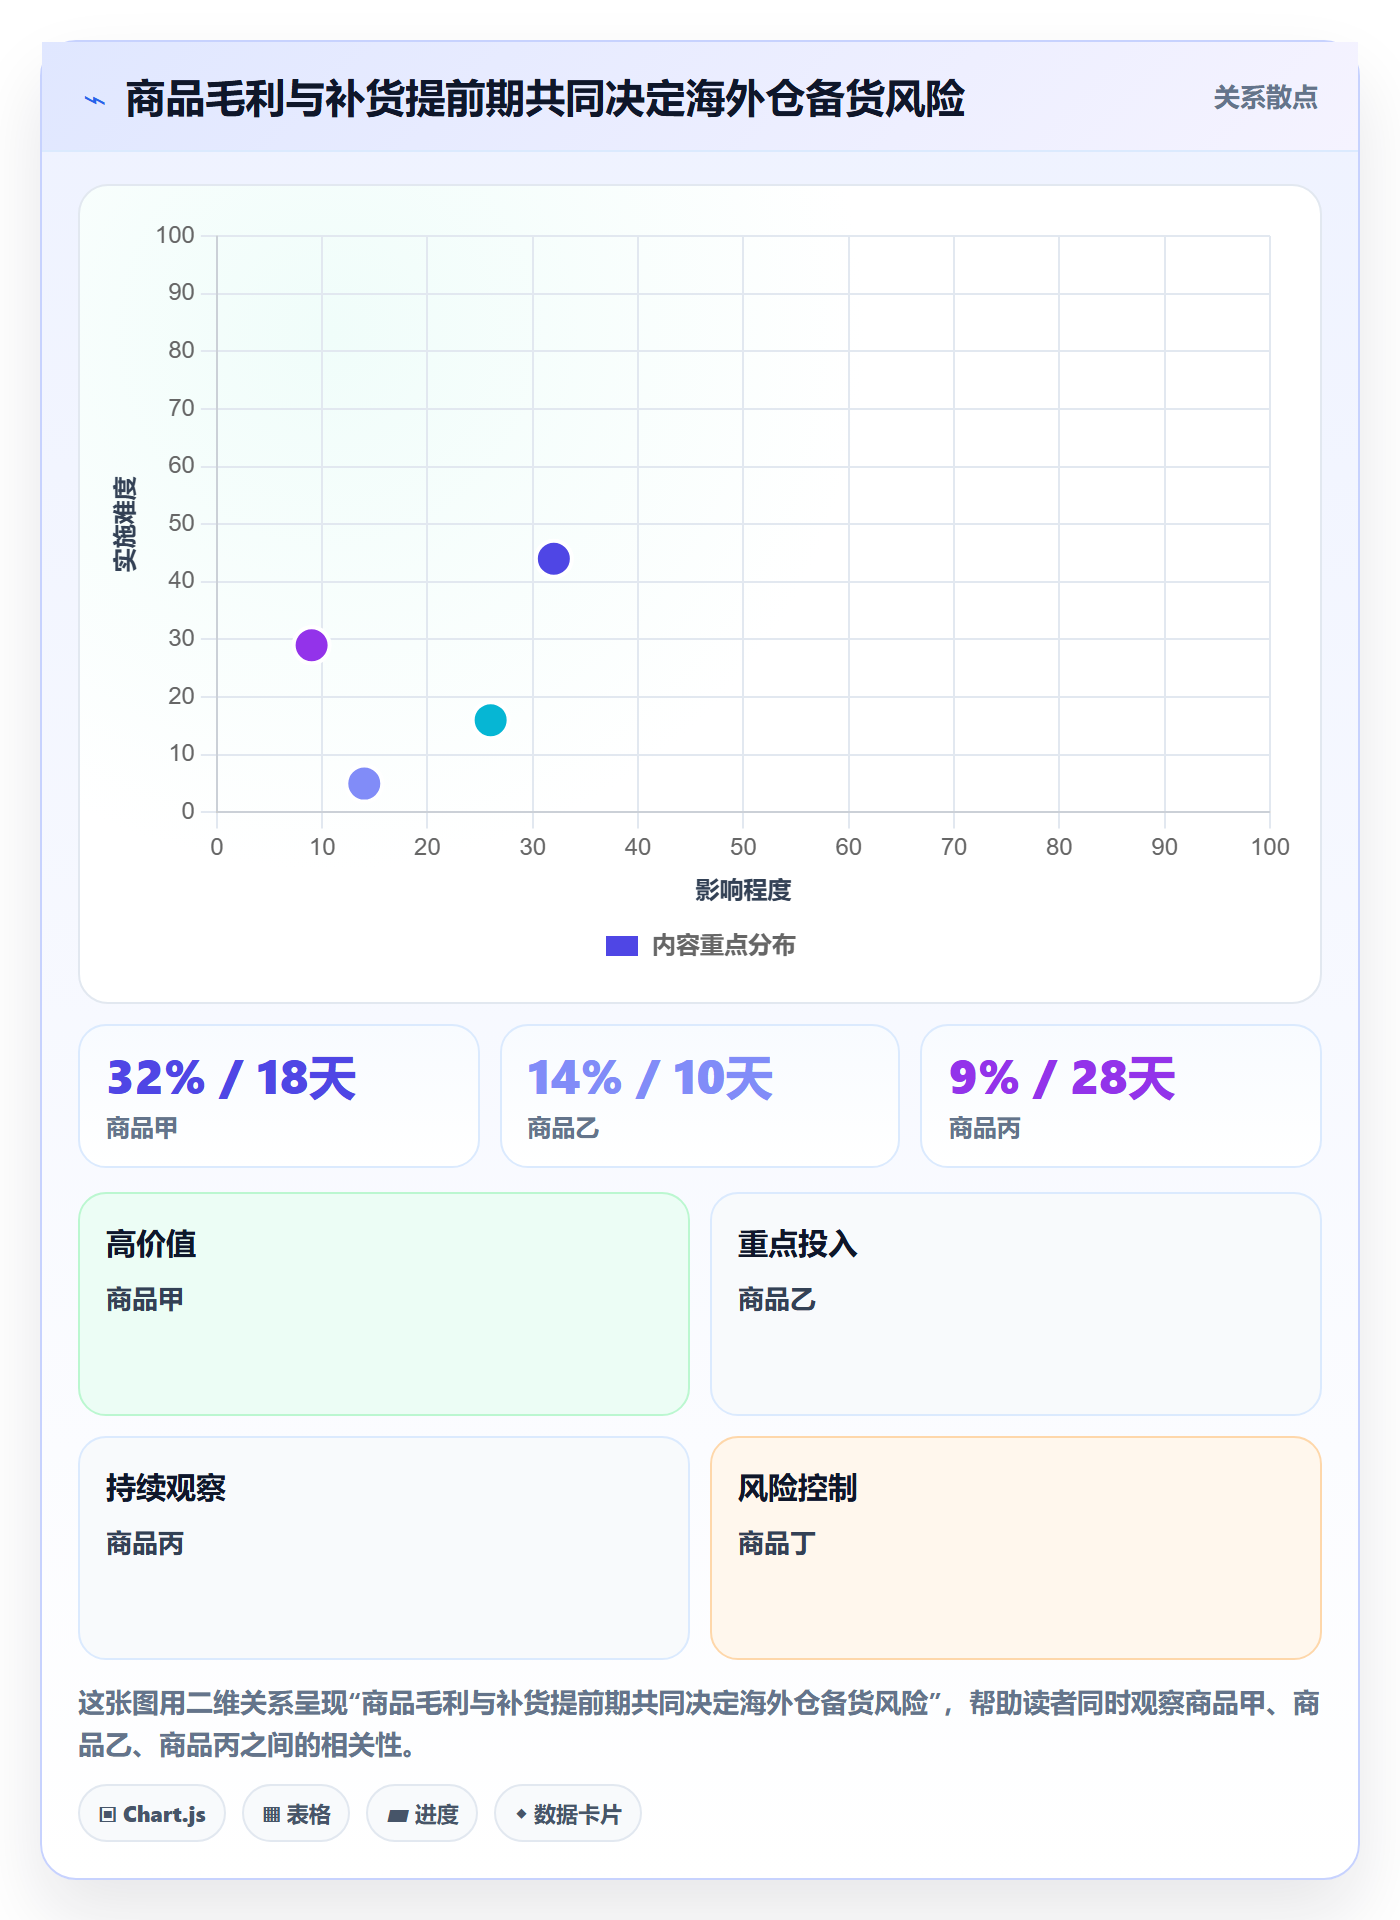1400x1920 pixels.
Task: Select the 持续观察 quadrant card
Action: 384,1548
